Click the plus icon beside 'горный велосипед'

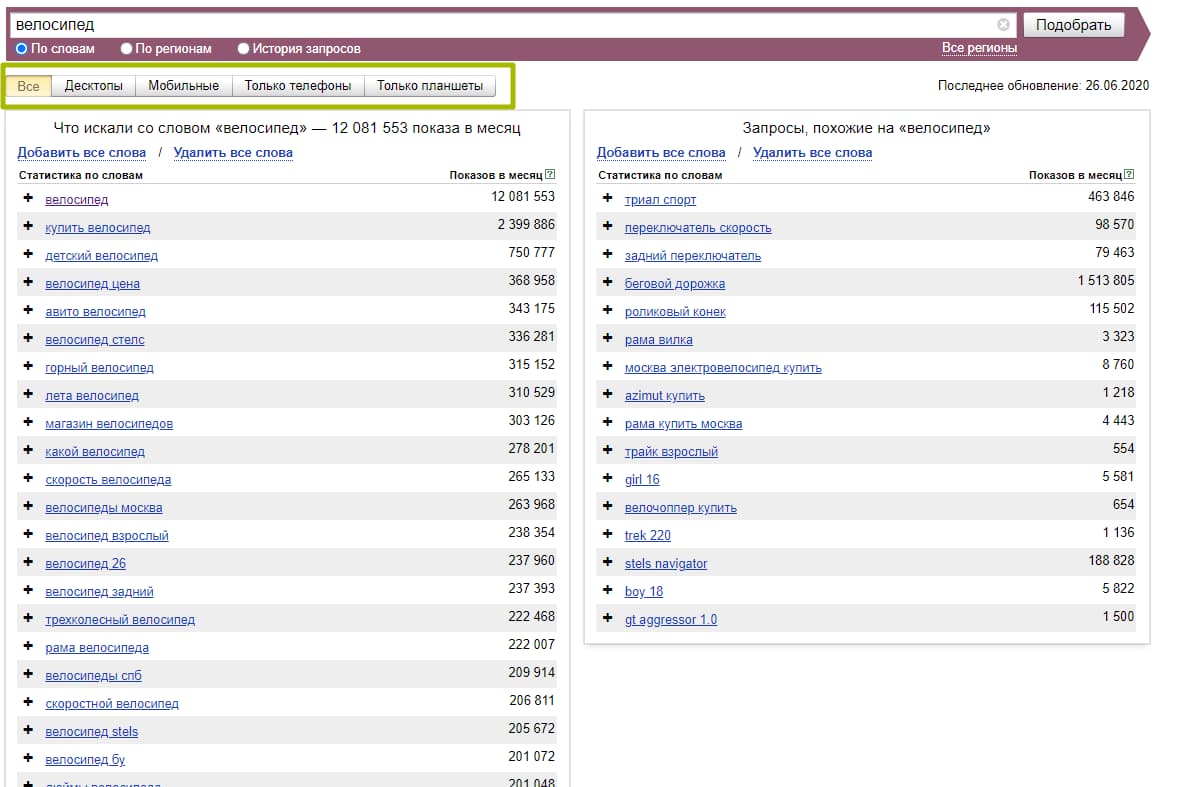tap(28, 367)
